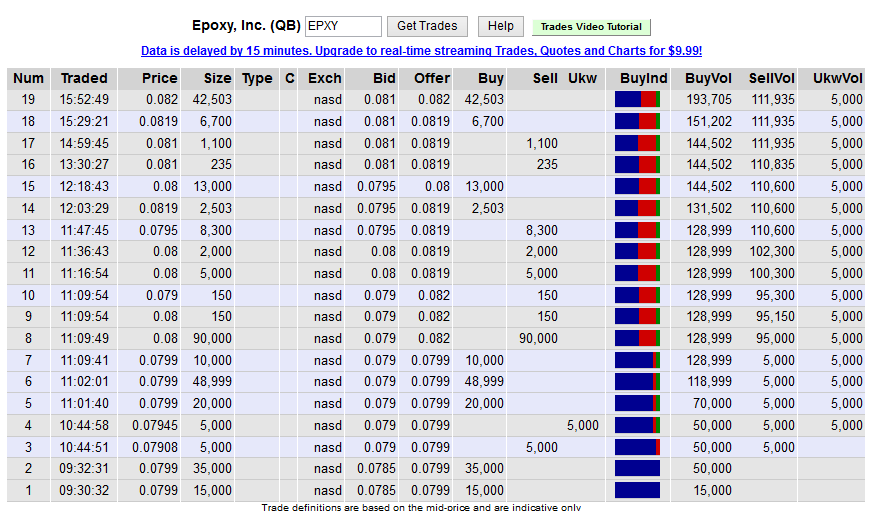This screenshot has width=871, height=511.
Task: Select trade time 11:36:43
Action: [x=84, y=251]
